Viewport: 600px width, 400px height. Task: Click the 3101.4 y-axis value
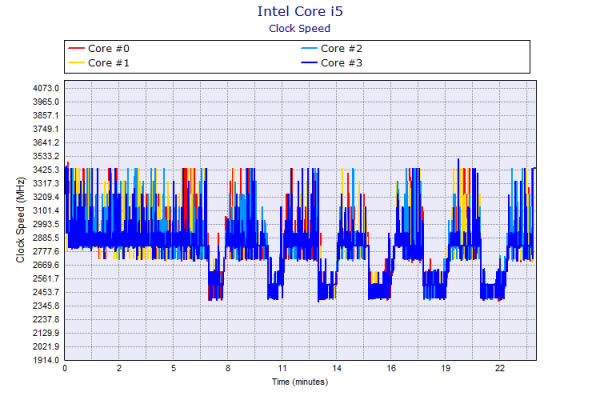(46, 211)
